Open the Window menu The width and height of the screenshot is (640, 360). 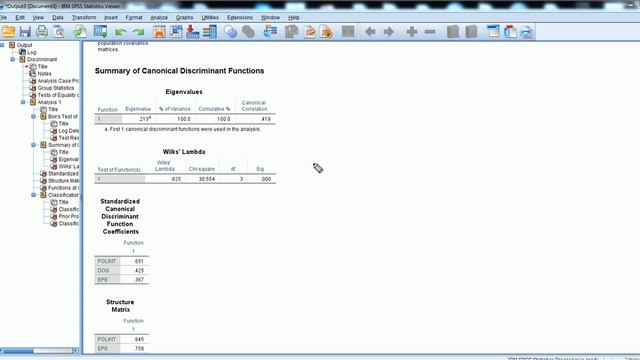point(270,18)
